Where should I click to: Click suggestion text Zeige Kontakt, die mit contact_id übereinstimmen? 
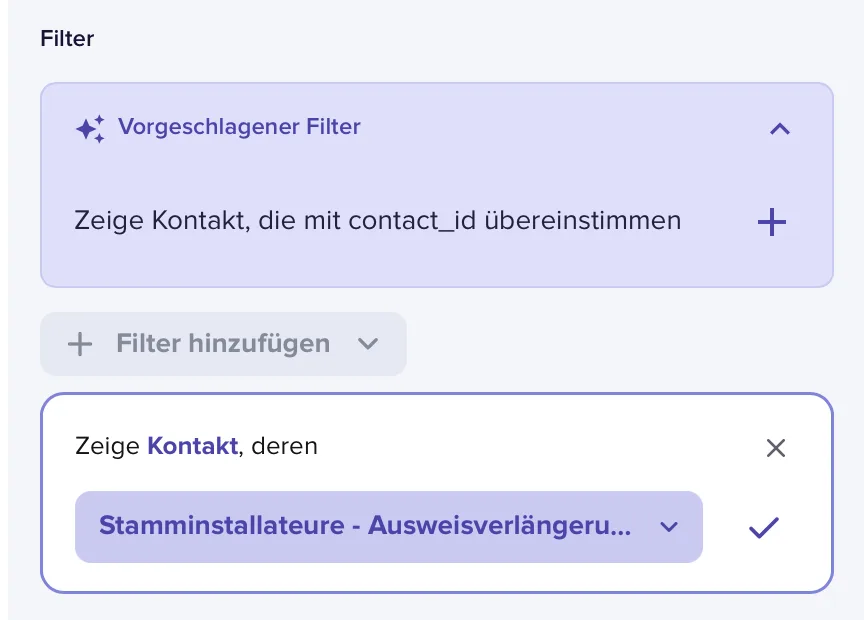[x=377, y=221]
